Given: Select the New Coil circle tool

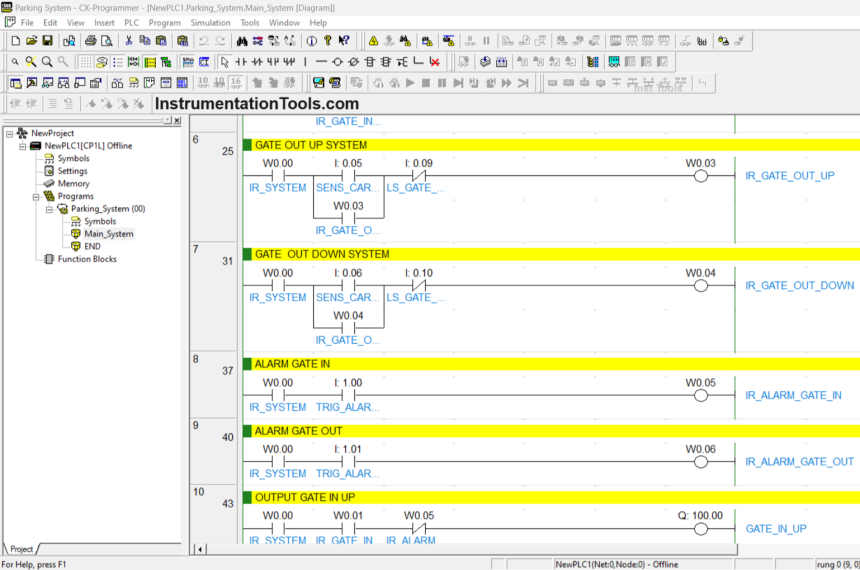Looking at the screenshot, I should [x=337, y=62].
